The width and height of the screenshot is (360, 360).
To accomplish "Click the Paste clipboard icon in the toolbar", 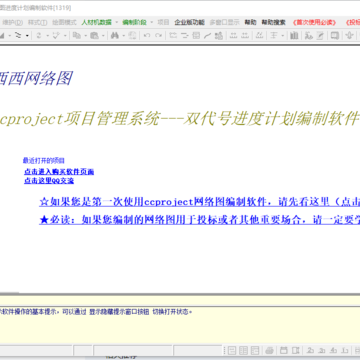I will pyautogui.click(x=95, y=35).
